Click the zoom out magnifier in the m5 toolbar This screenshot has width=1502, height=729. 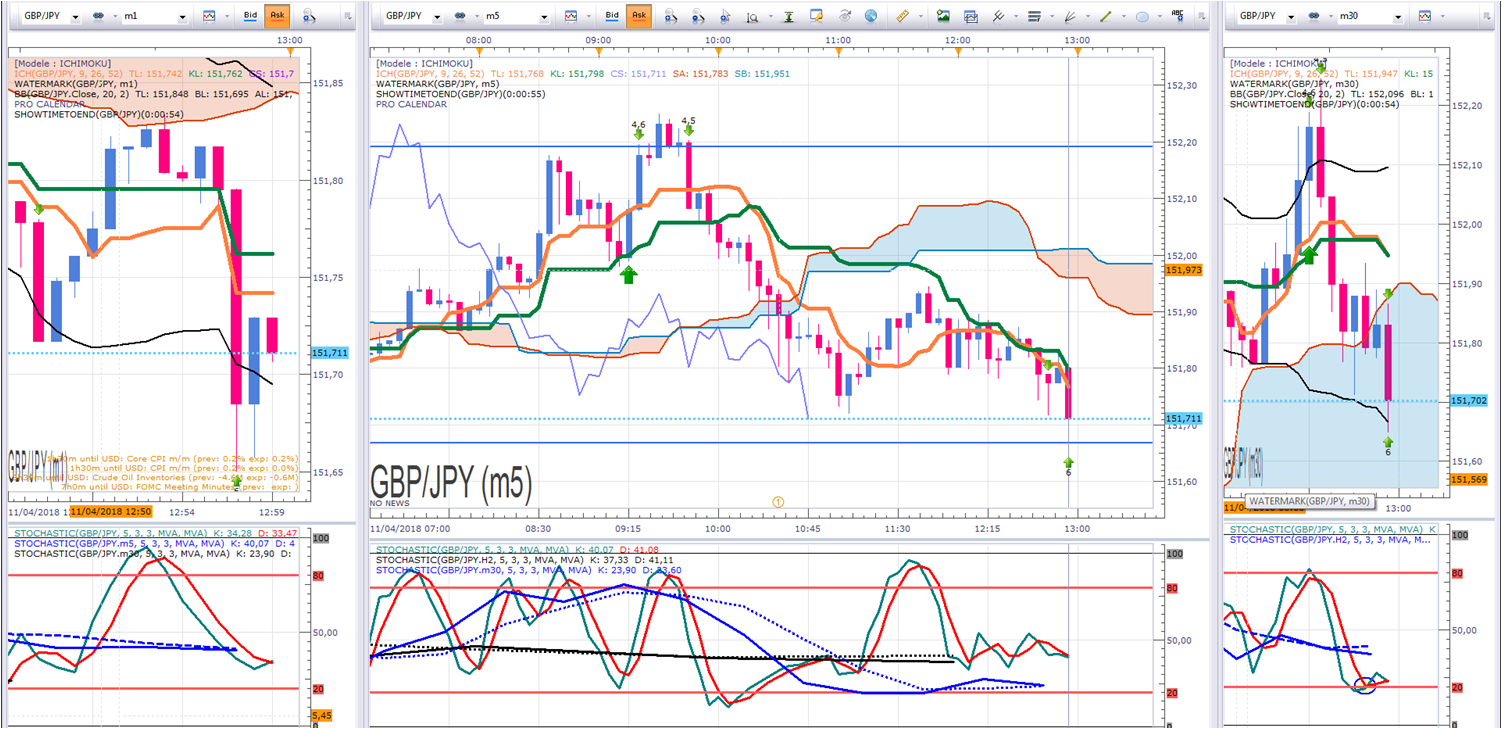coord(699,16)
